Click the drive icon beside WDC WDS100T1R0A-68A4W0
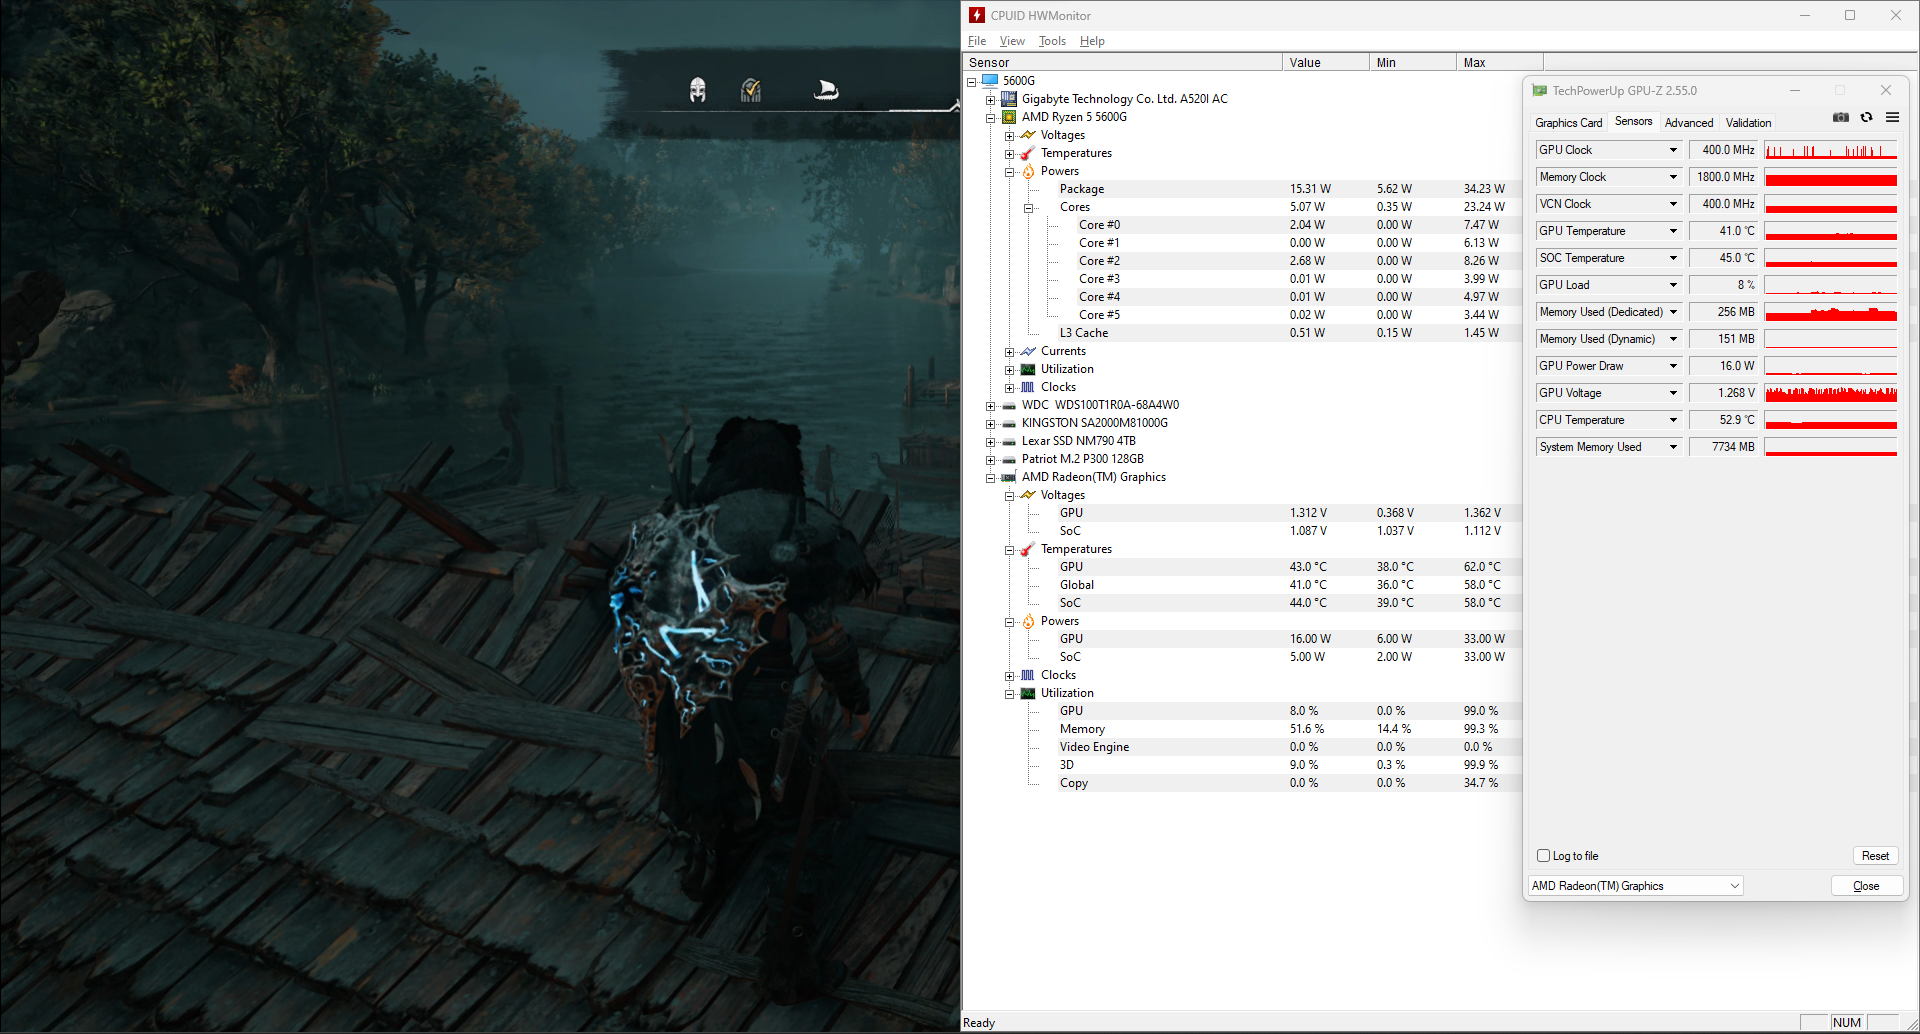 1009,405
